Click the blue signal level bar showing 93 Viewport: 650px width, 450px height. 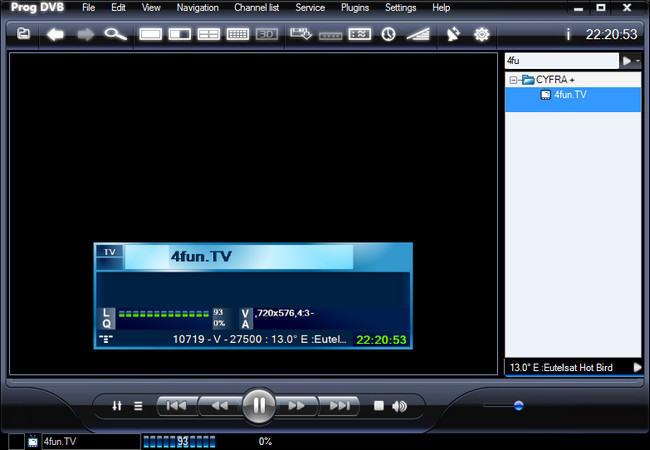pyautogui.click(x=179, y=442)
